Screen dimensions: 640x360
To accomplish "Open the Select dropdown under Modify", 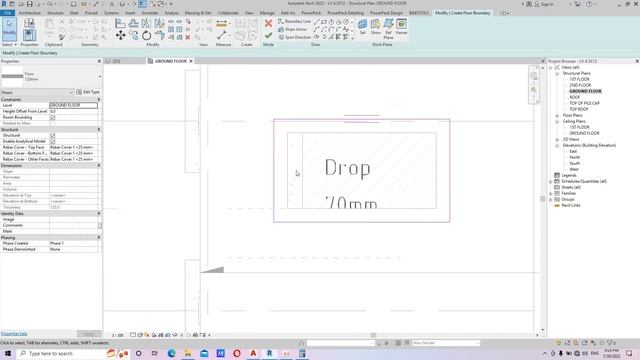I will 9,44.
